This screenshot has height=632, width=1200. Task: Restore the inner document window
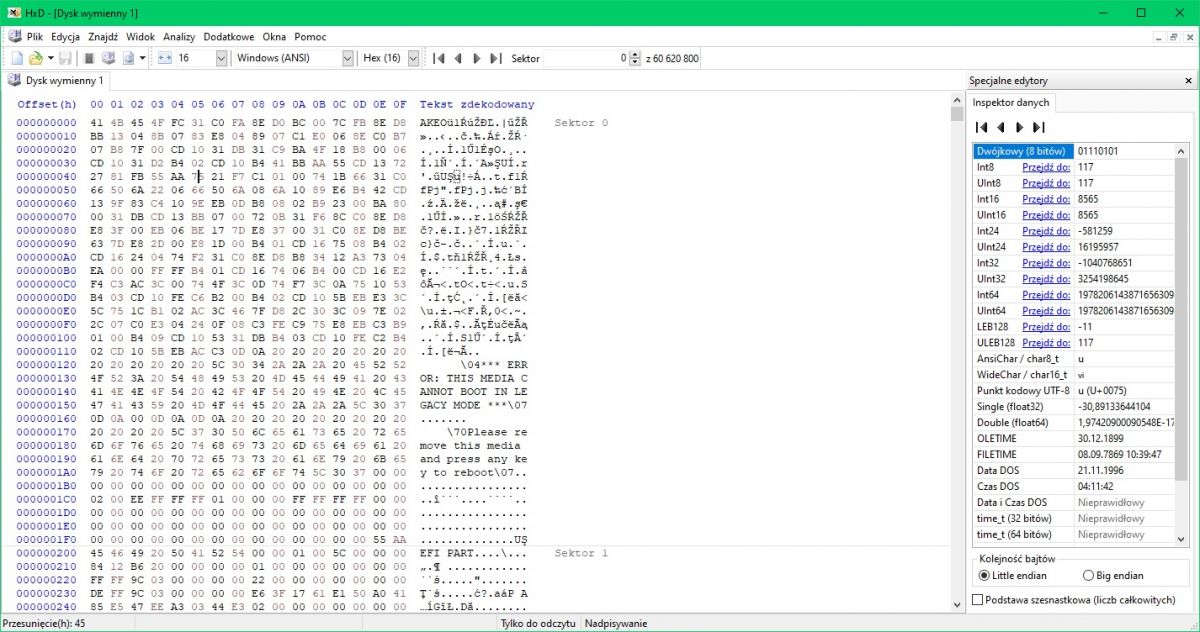(1173, 36)
